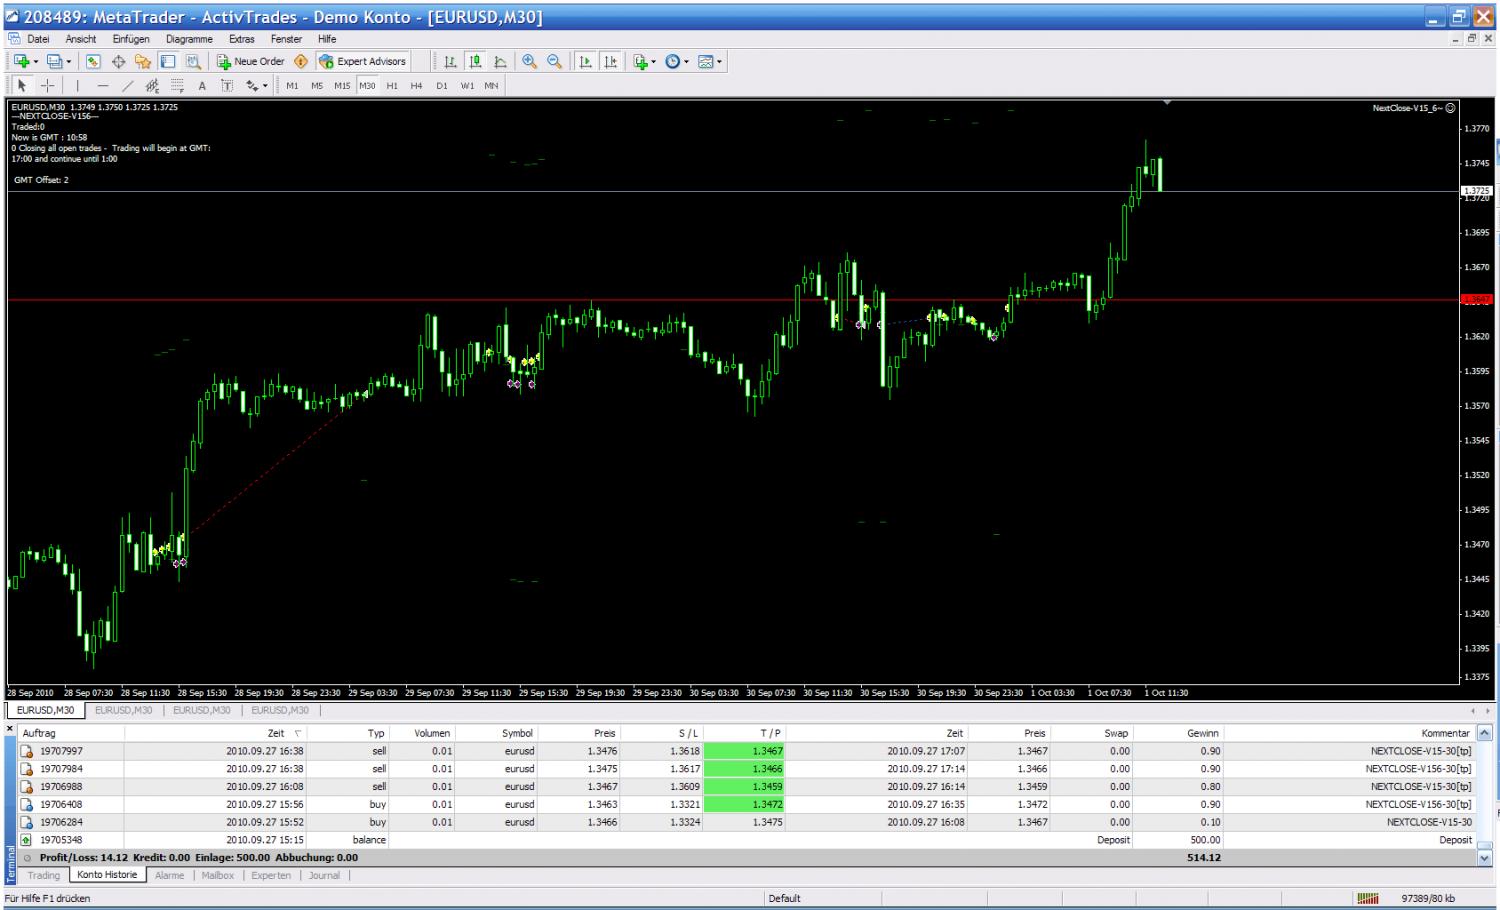1500x910 pixels.
Task: Open the Experten terminal tab
Action: coord(271,875)
